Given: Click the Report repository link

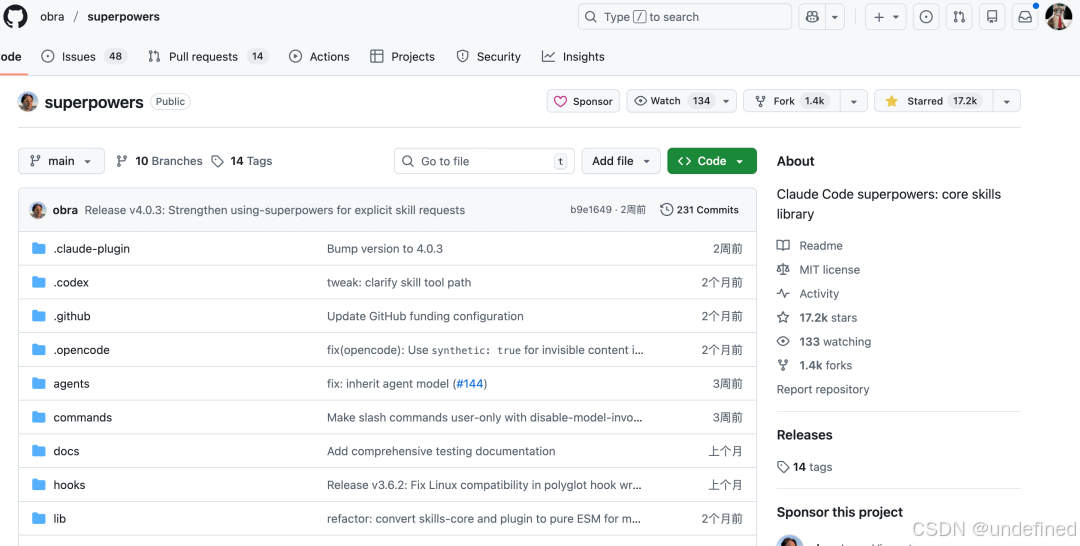Looking at the screenshot, I should tap(823, 389).
